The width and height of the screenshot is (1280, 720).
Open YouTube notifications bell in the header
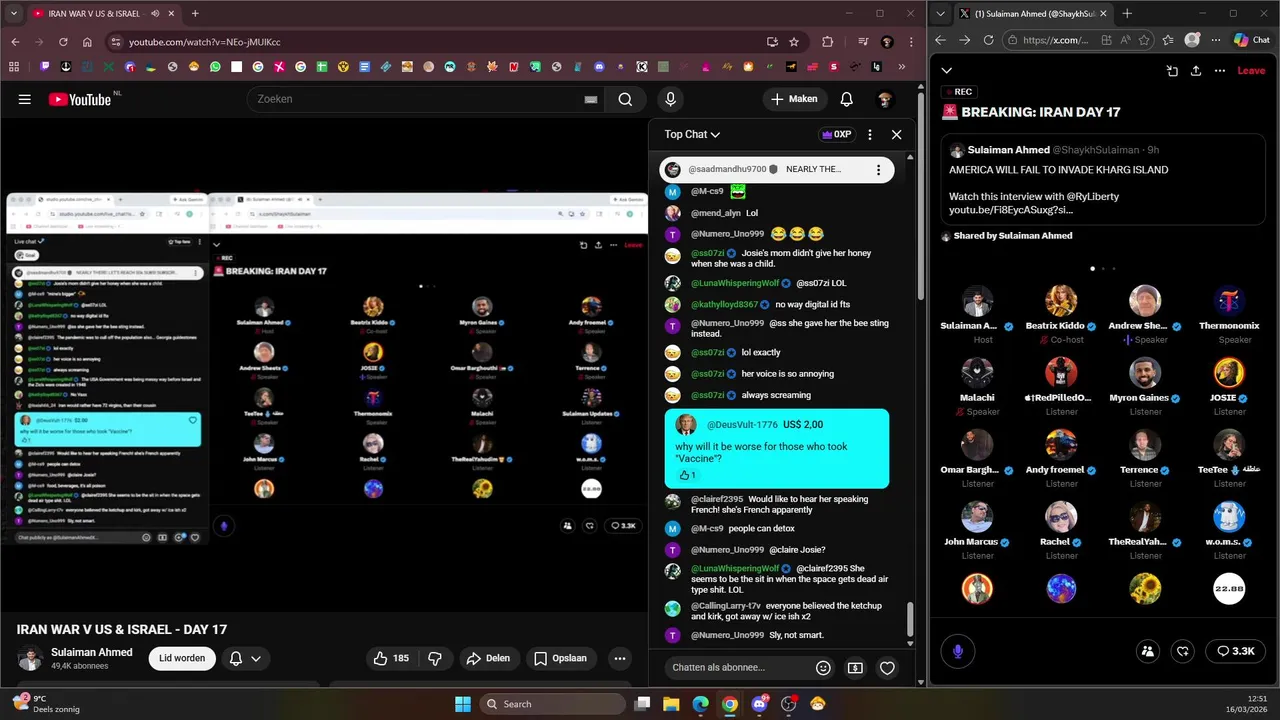pos(846,99)
